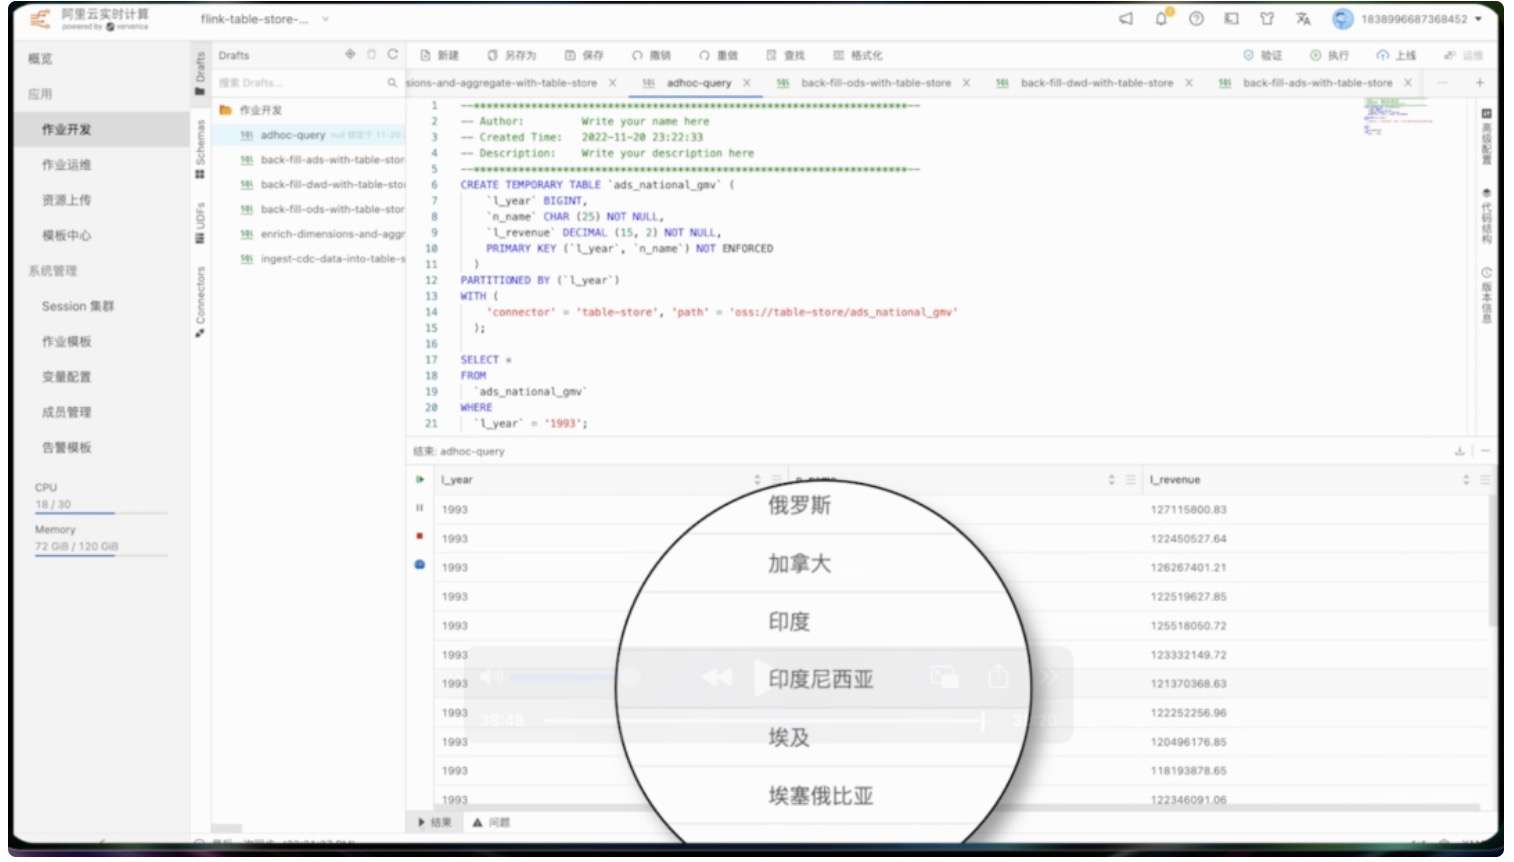Click 新建 to create new draft
This screenshot has width=1514, height=862.
[x=439, y=55]
